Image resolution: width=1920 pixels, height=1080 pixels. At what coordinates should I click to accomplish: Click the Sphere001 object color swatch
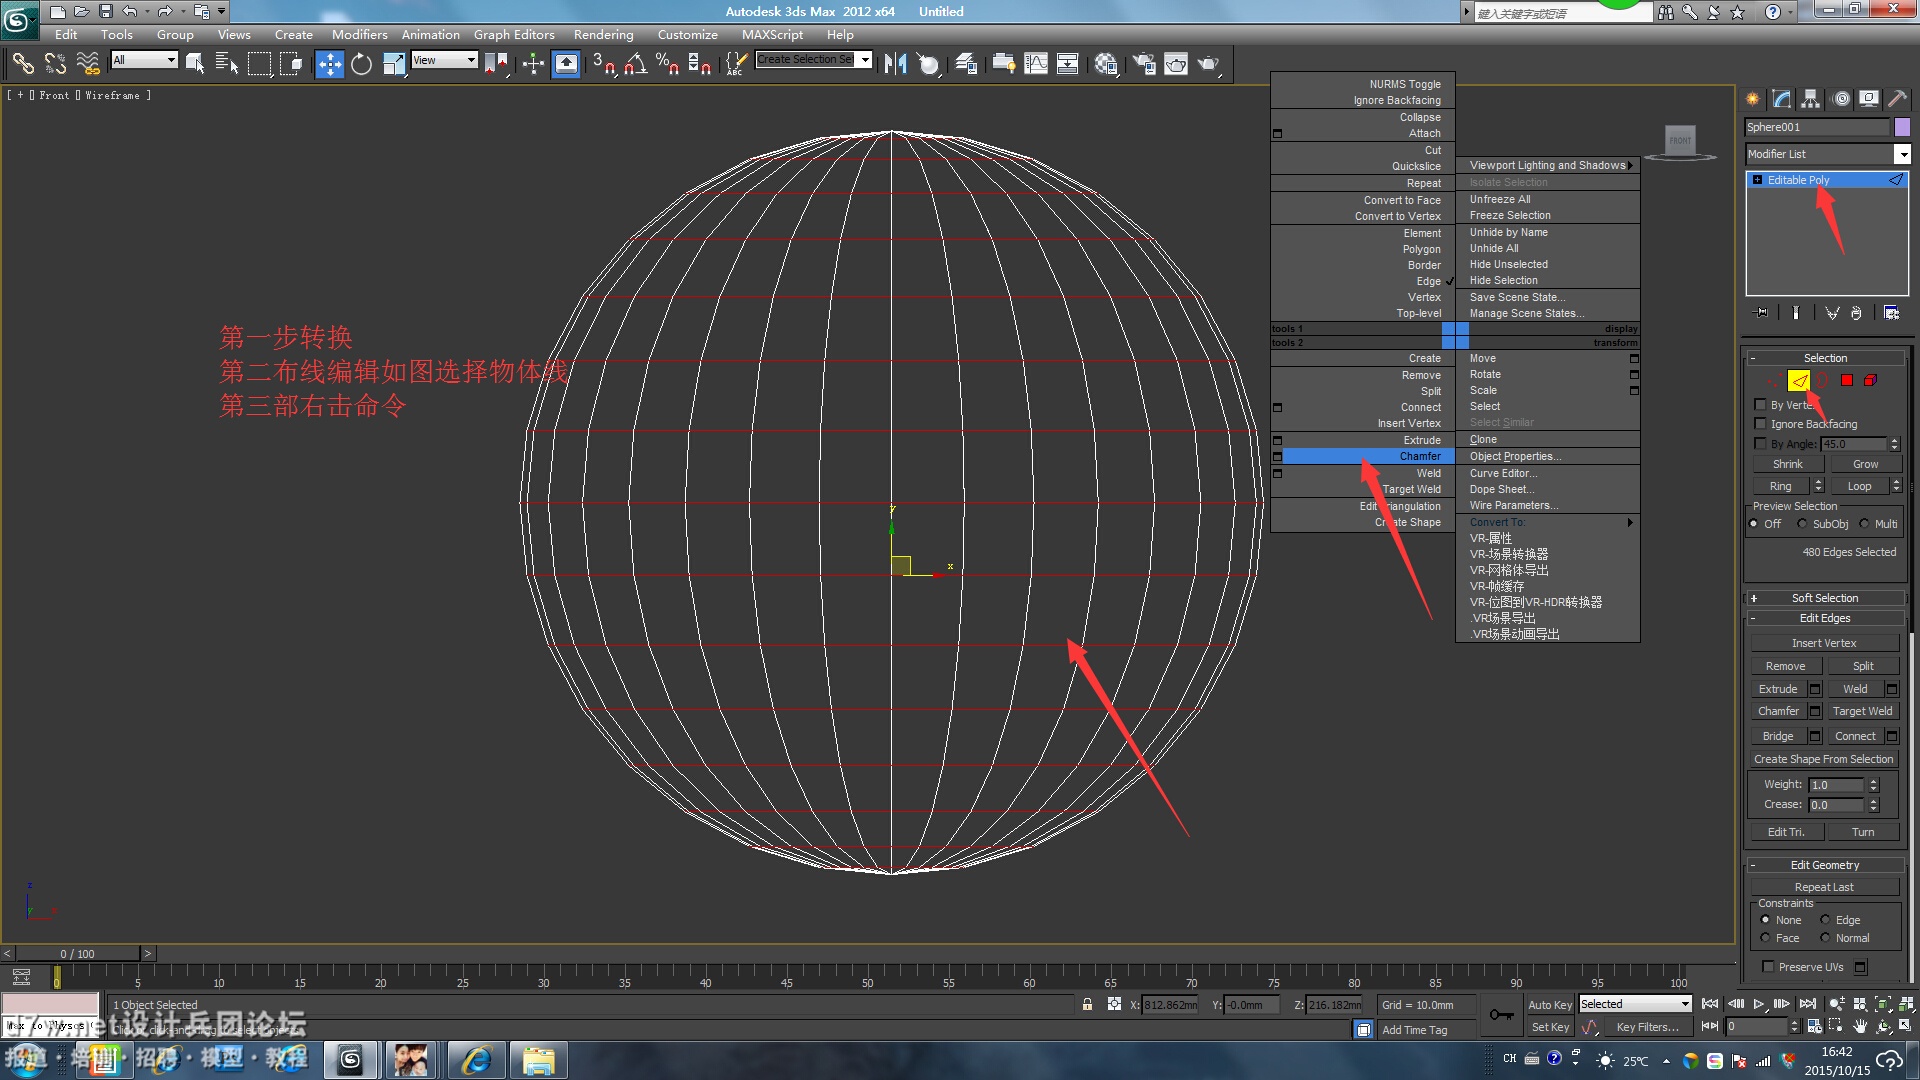[x=1902, y=127]
